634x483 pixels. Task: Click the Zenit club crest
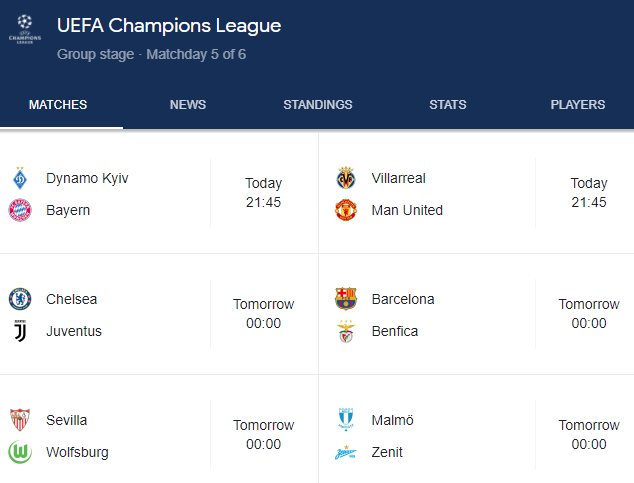pyautogui.click(x=346, y=452)
